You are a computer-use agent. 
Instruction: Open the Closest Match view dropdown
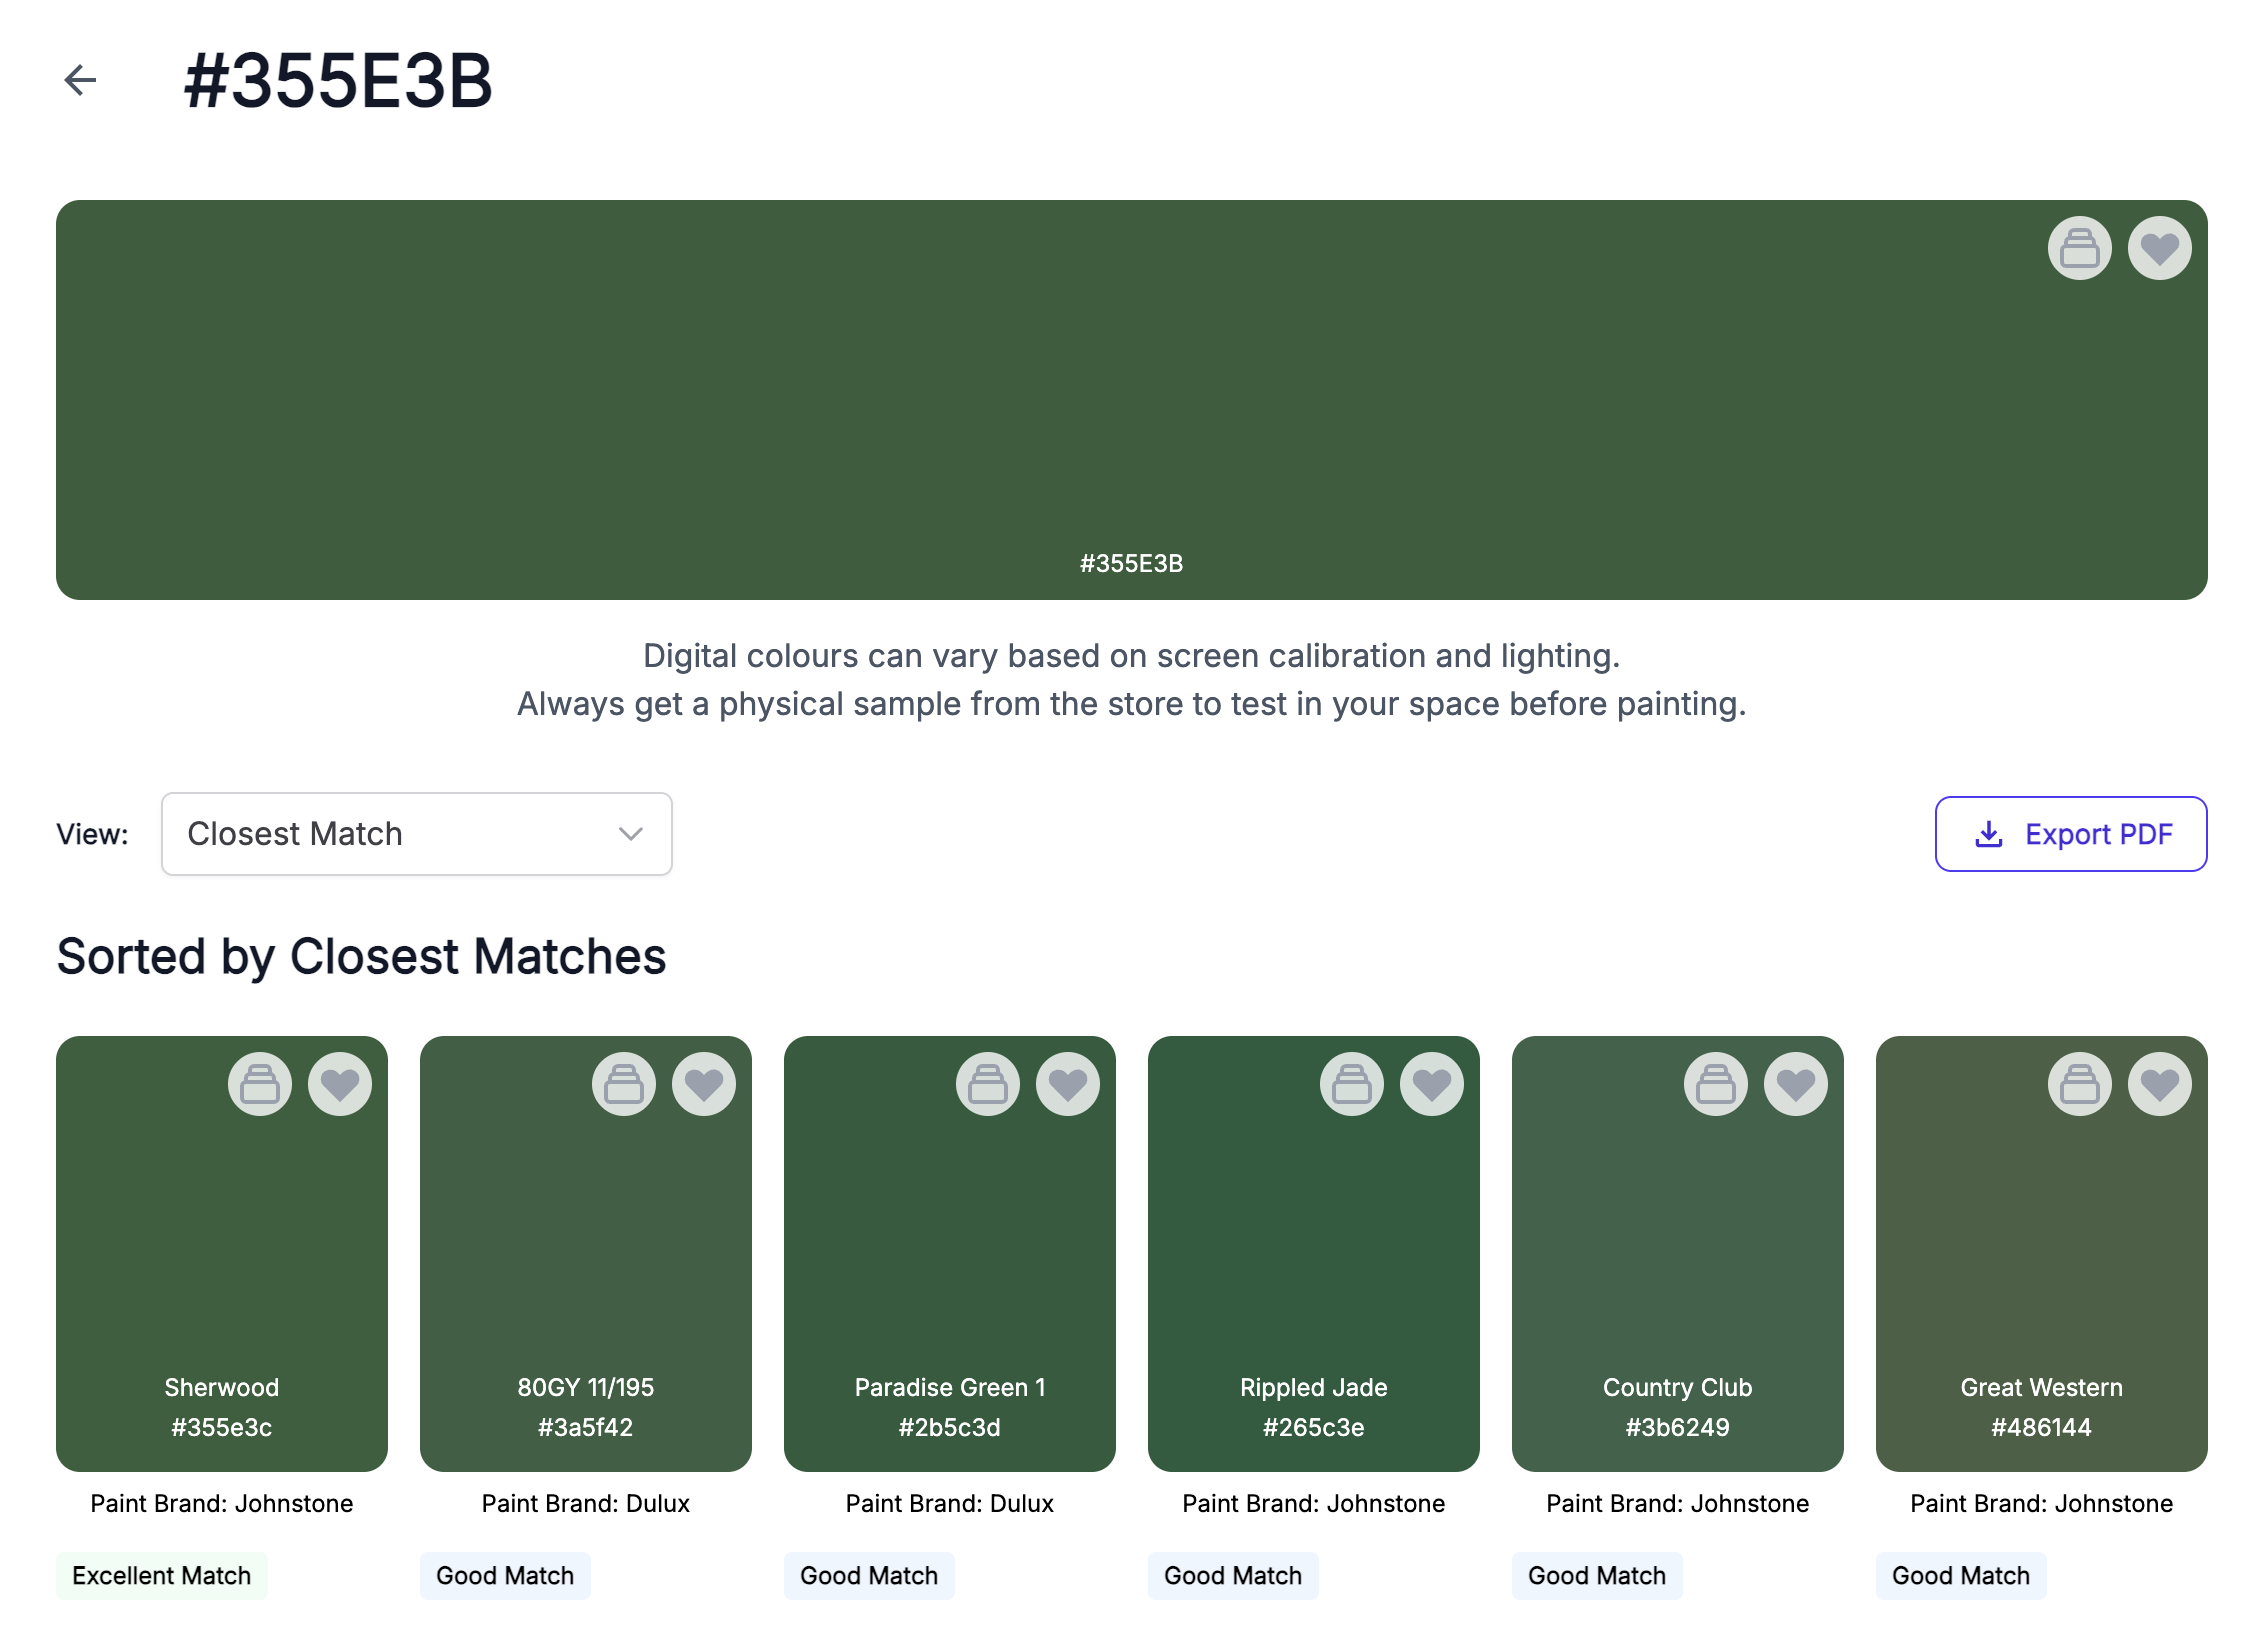416,834
